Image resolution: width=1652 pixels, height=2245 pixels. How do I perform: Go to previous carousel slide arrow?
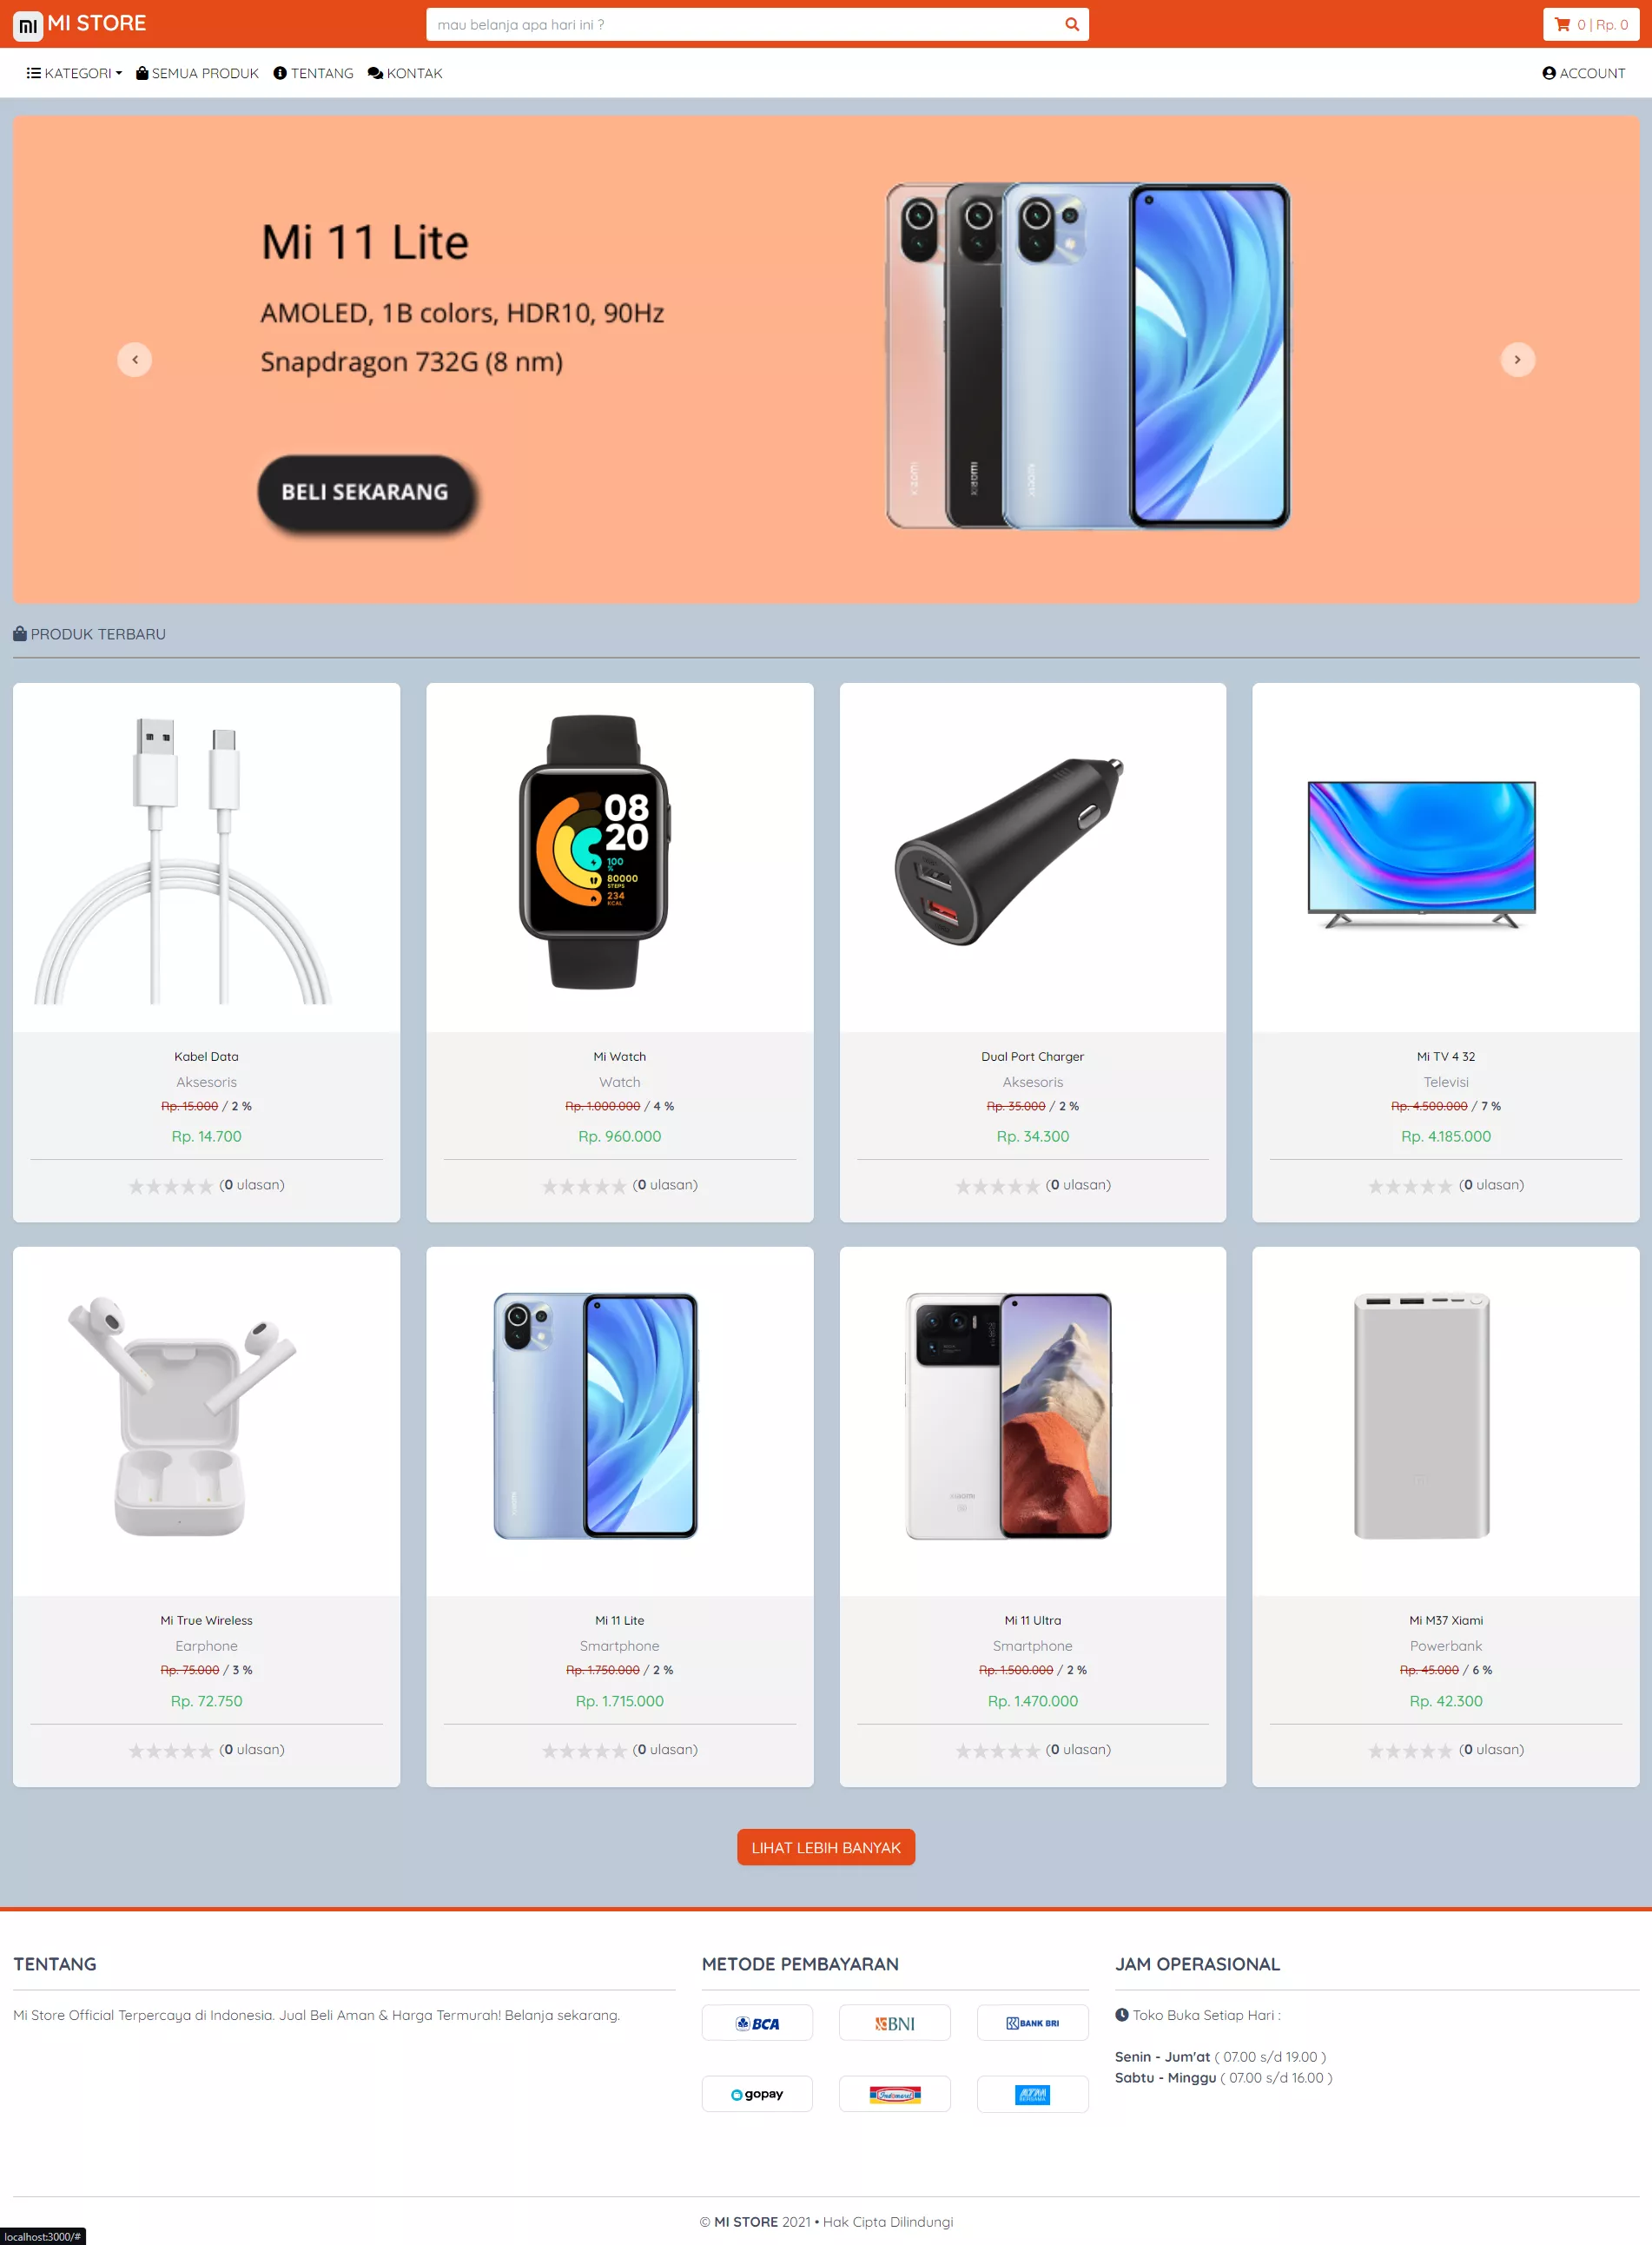click(x=134, y=360)
